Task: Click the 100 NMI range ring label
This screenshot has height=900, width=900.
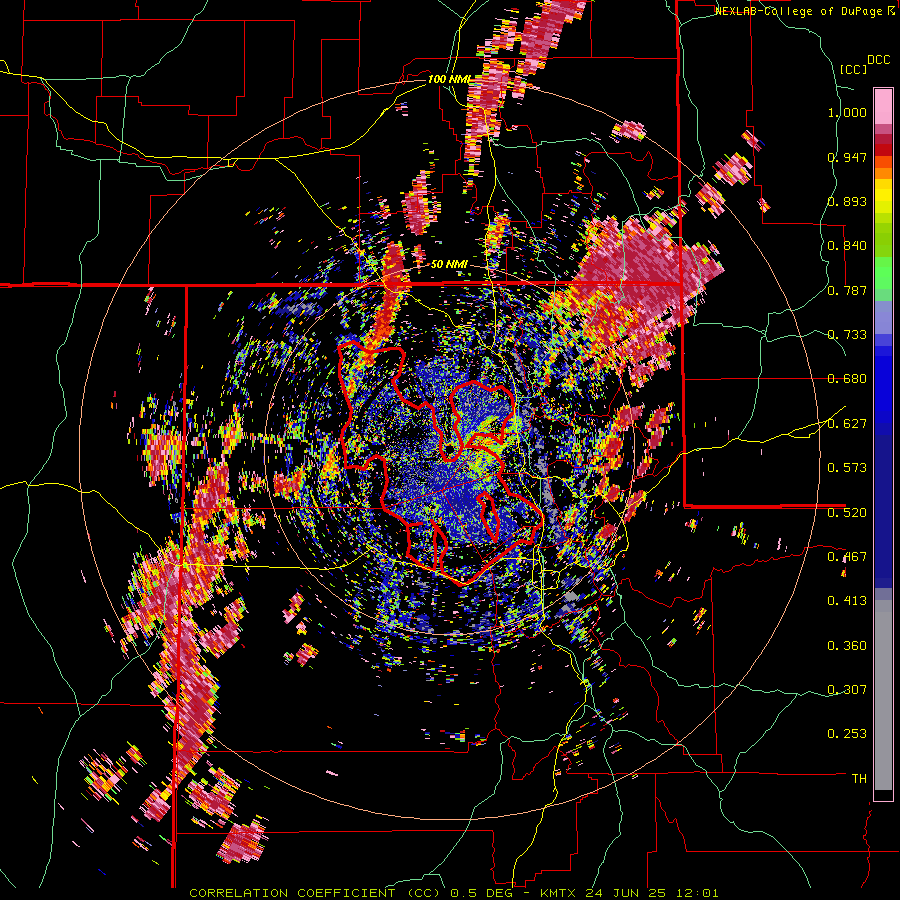Action: pyautogui.click(x=448, y=79)
